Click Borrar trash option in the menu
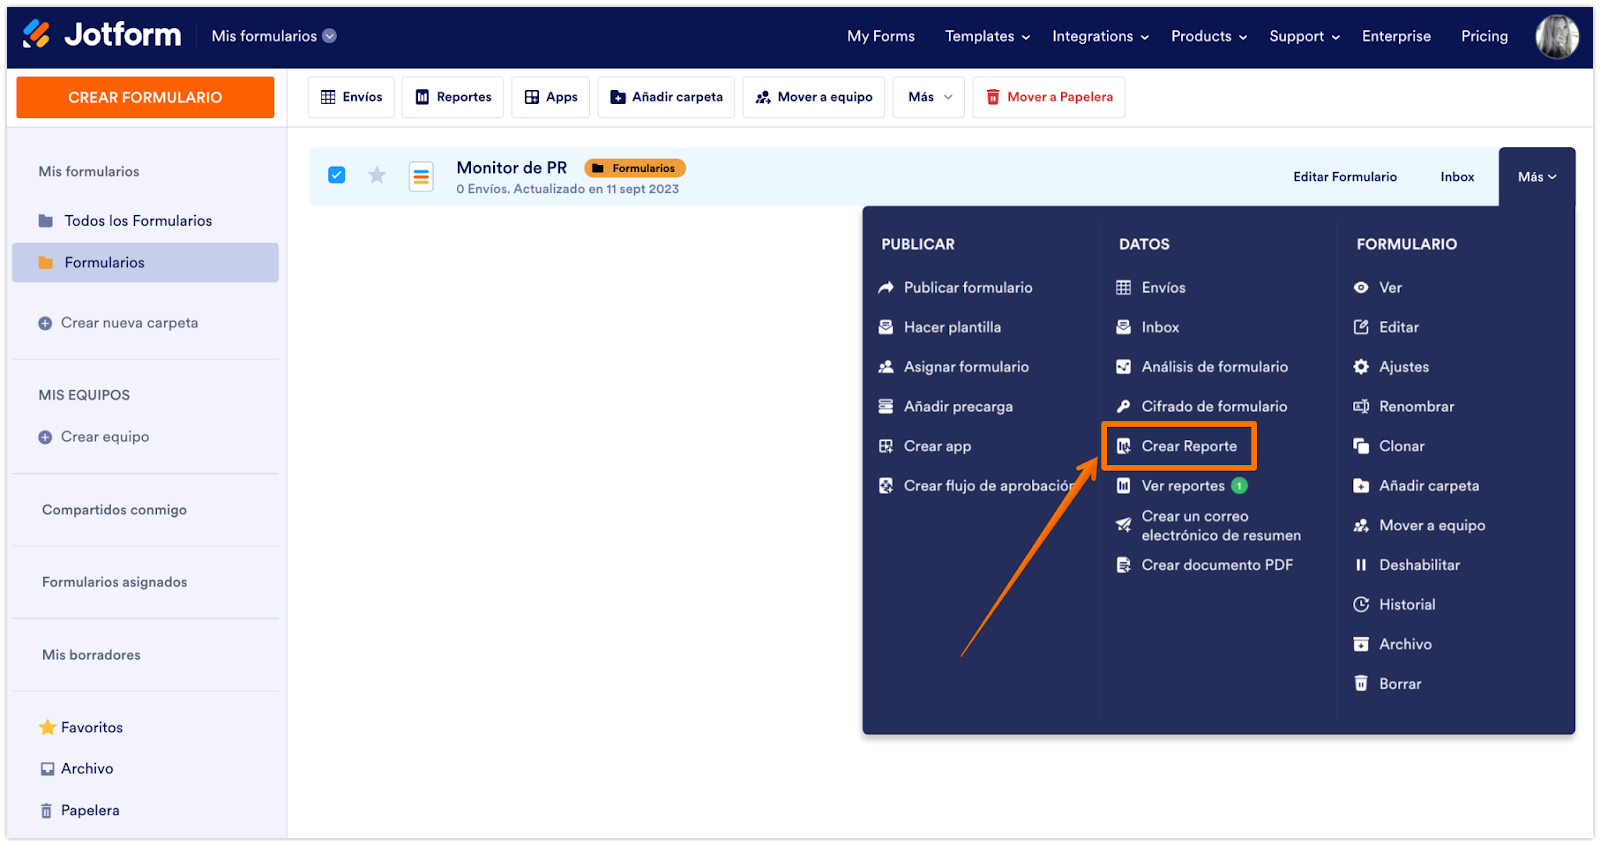The height and width of the screenshot is (845, 1600). [1387, 684]
